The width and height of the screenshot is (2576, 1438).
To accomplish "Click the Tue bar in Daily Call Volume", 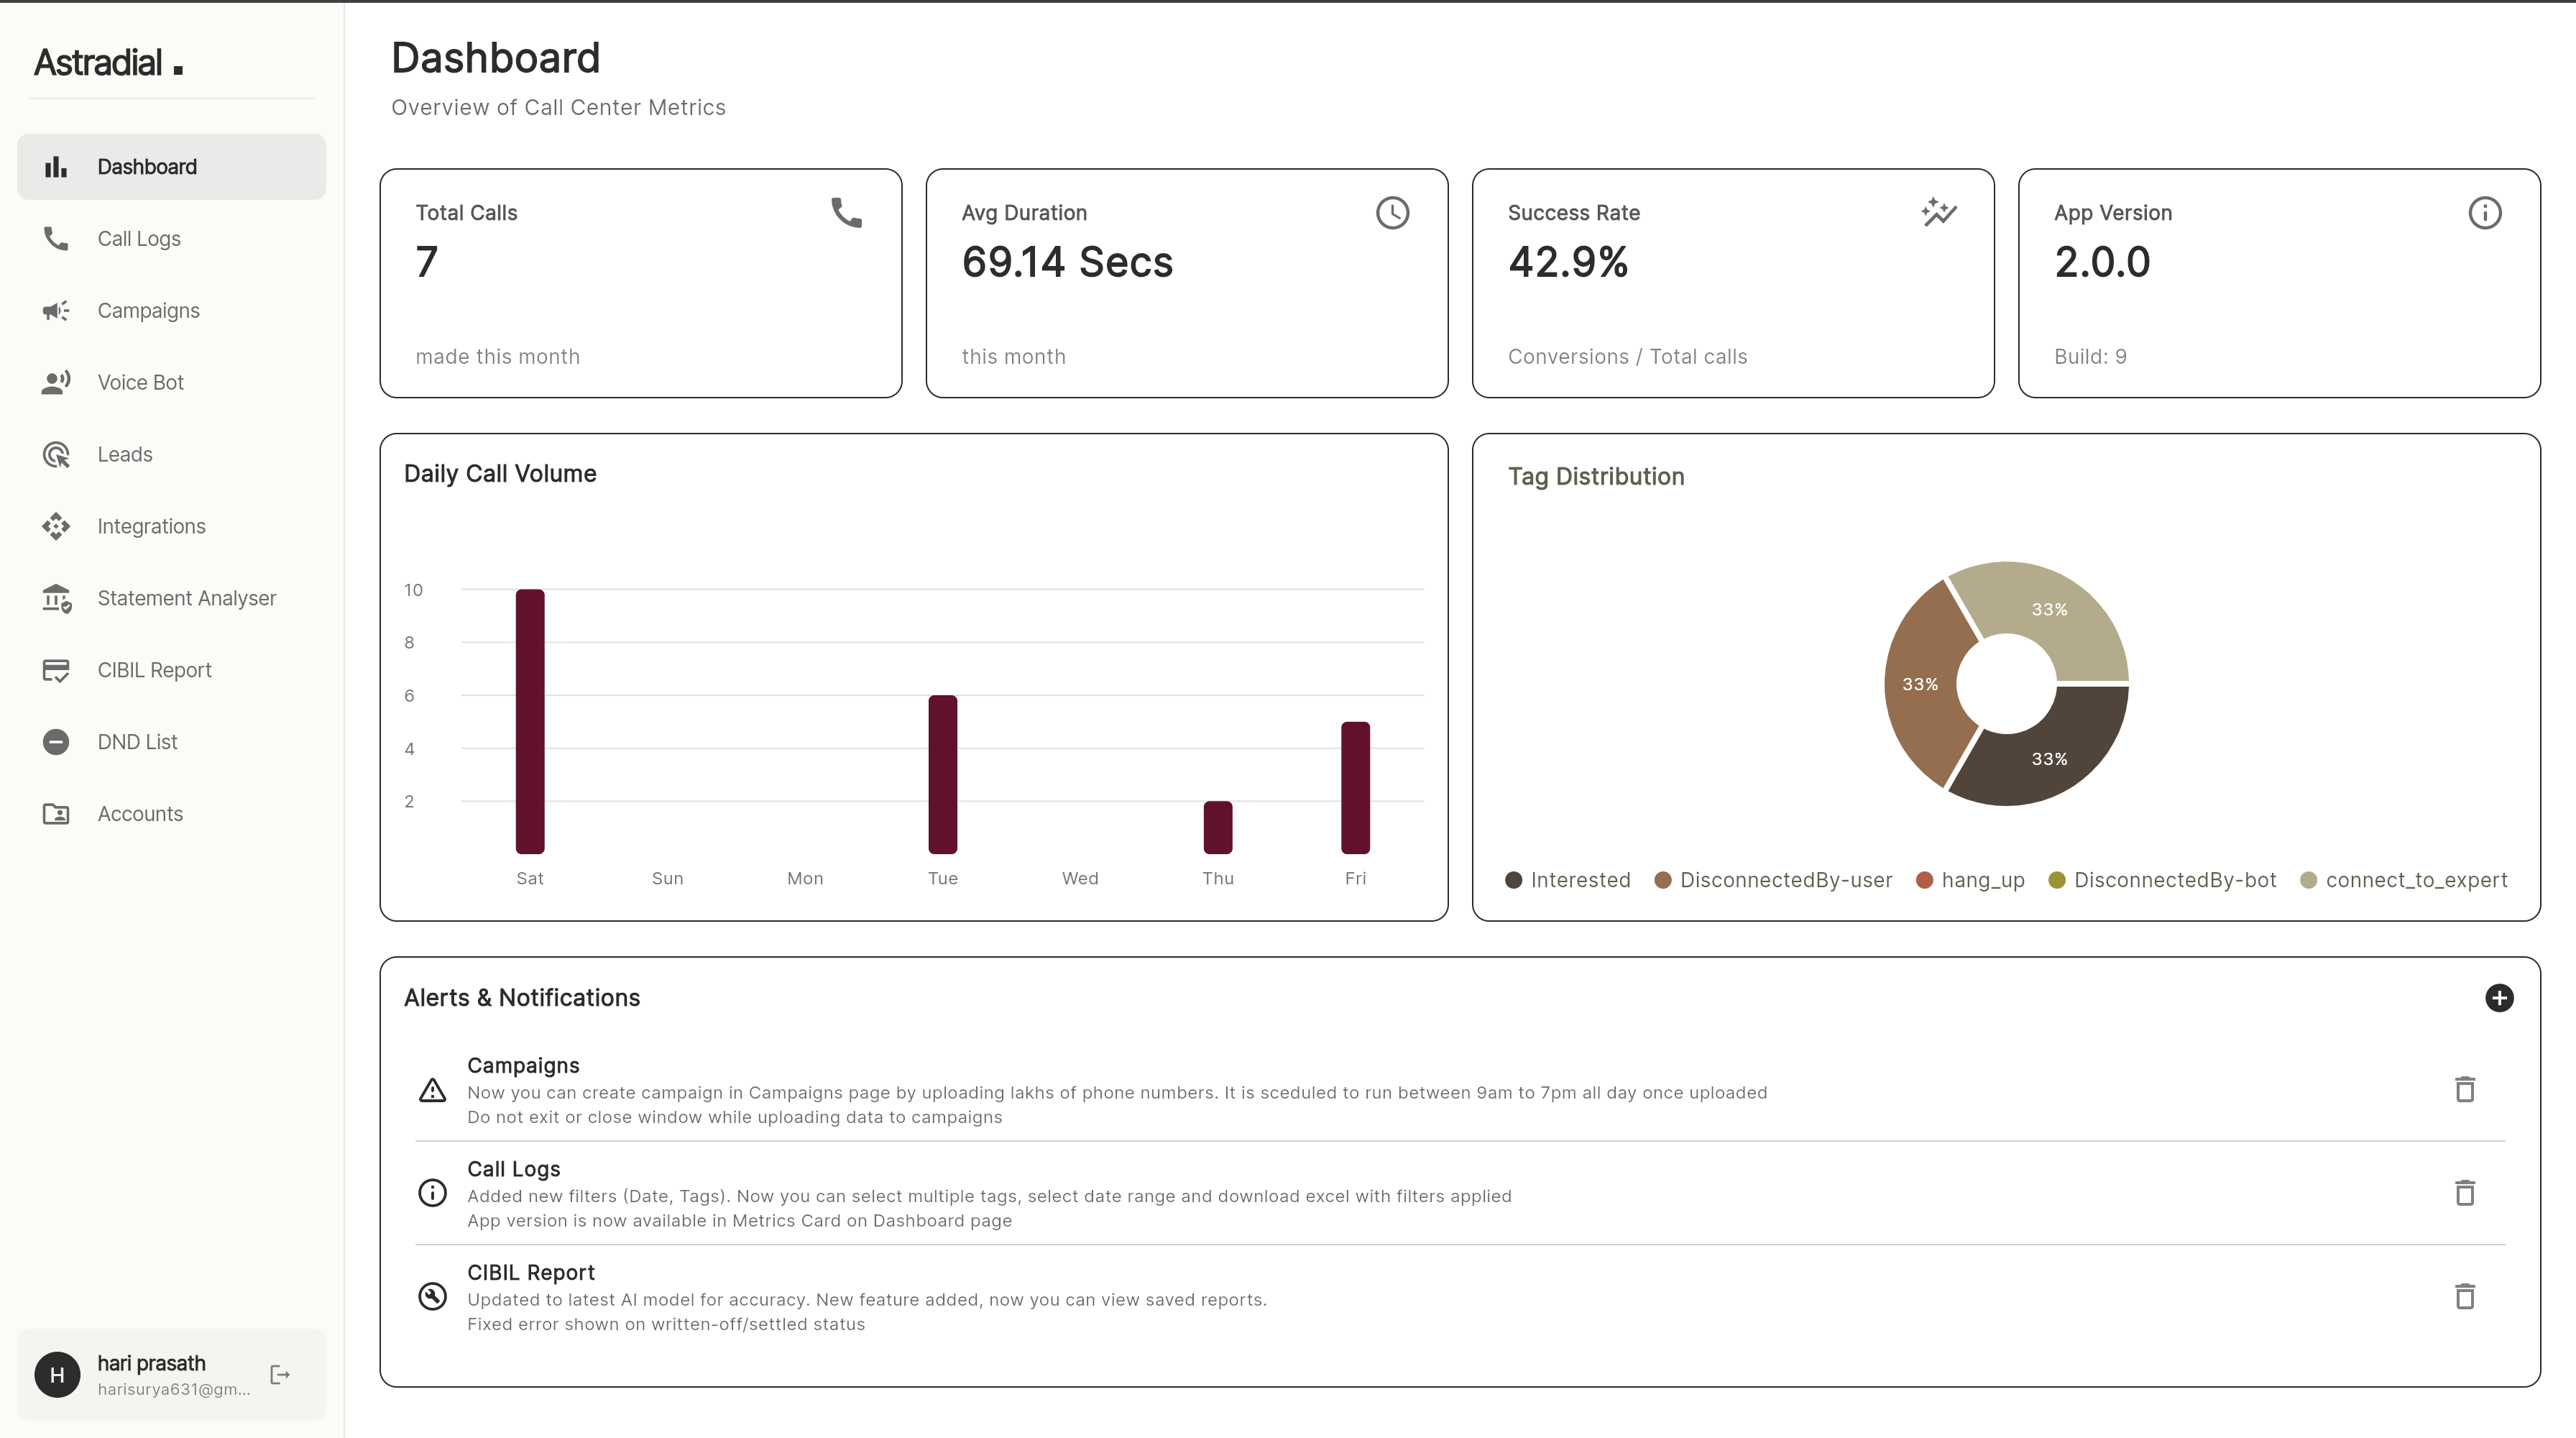I will tap(942, 775).
